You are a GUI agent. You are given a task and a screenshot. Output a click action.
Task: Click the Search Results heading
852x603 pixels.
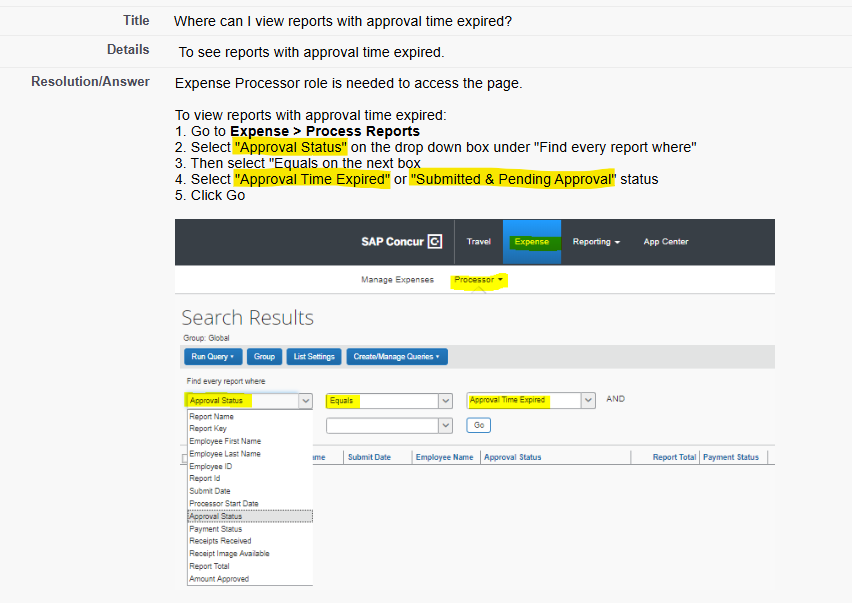pos(247,318)
